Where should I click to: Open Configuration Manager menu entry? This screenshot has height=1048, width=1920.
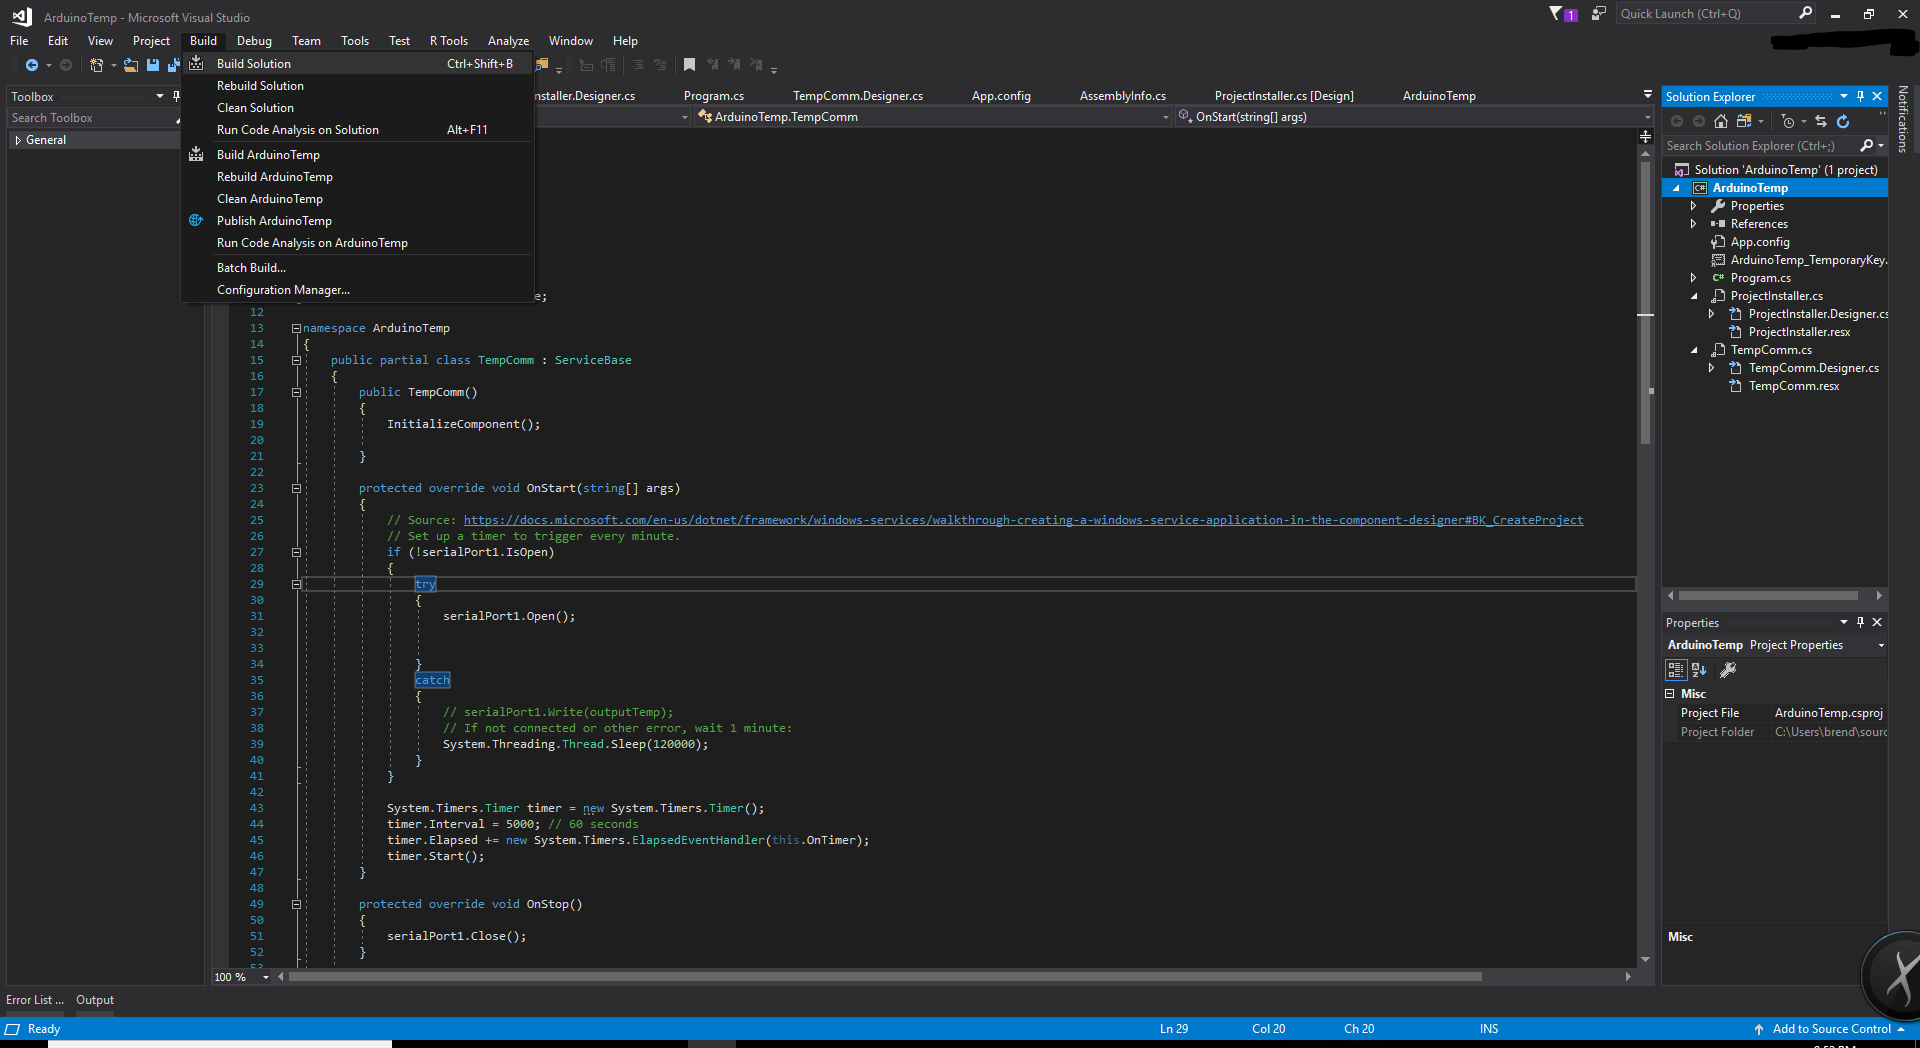coord(358,289)
